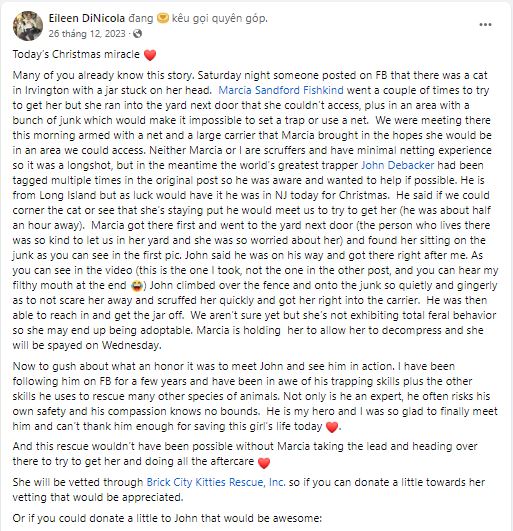Click the red heart after 'Christmas miracle'

150,55
